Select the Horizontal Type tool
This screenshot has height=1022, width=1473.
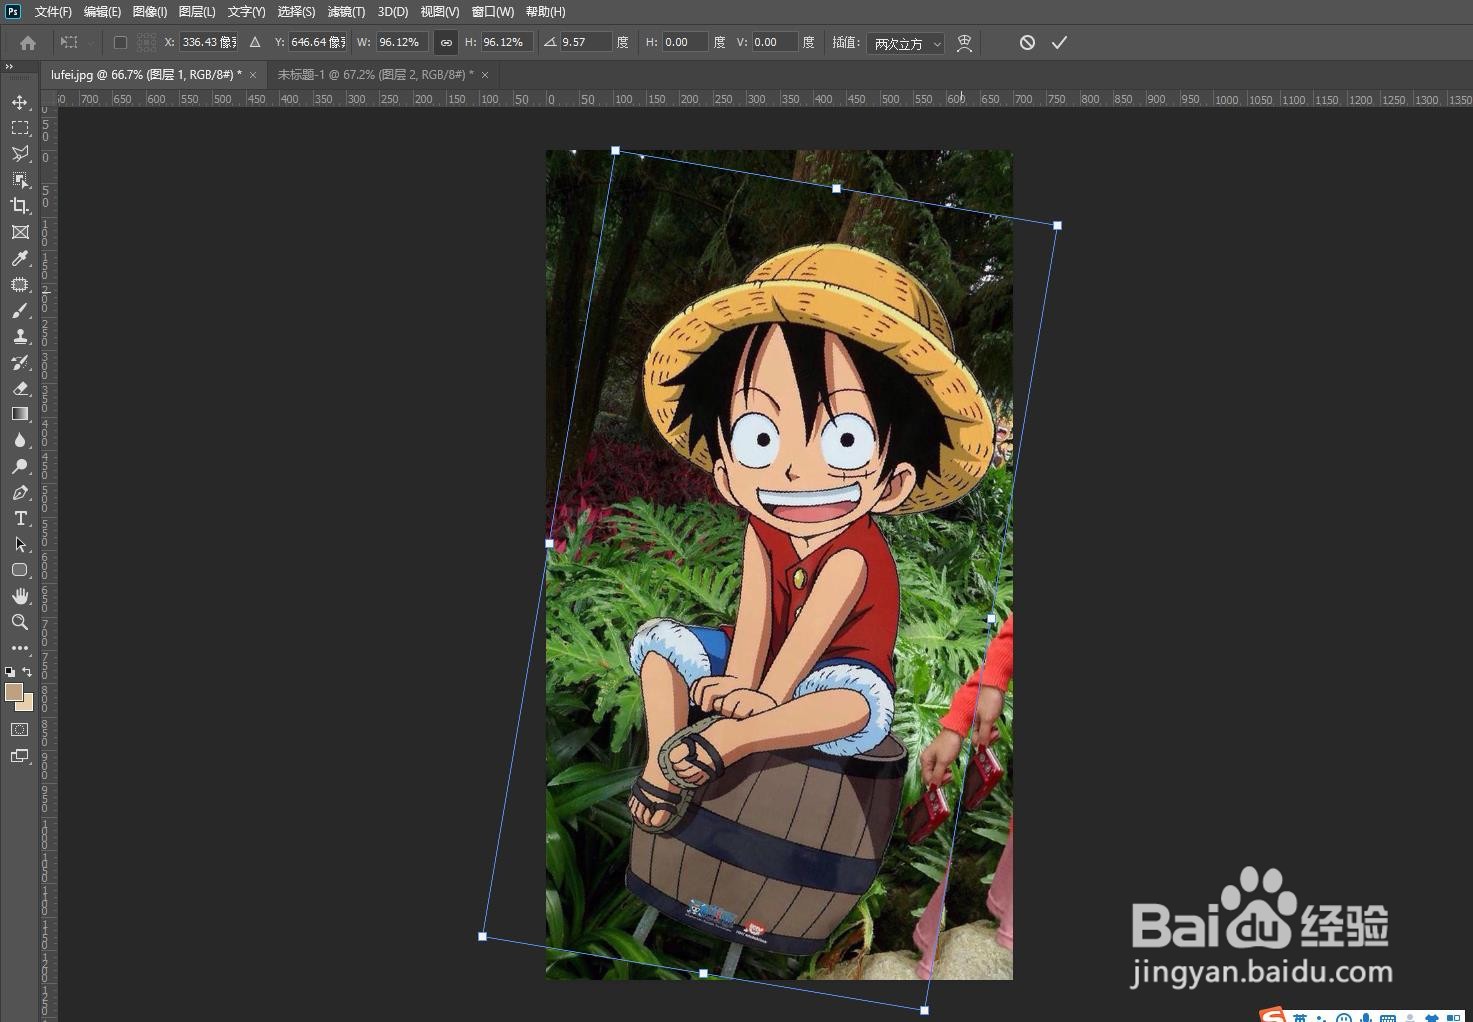pyautogui.click(x=20, y=518)
